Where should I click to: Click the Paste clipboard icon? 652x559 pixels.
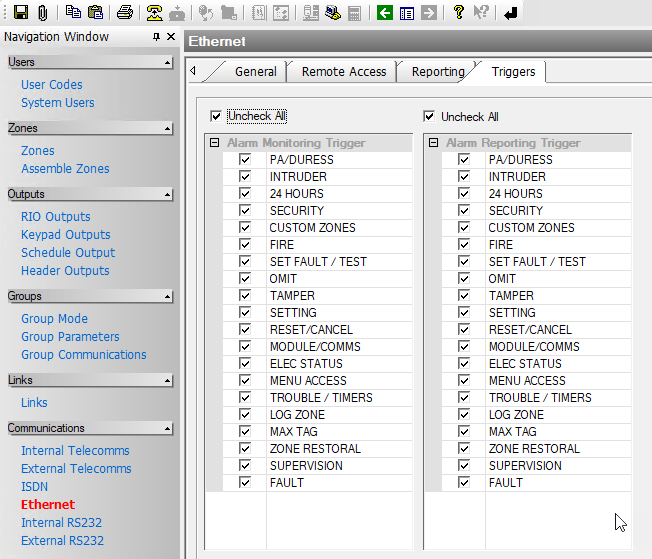[x=96, y=12]
